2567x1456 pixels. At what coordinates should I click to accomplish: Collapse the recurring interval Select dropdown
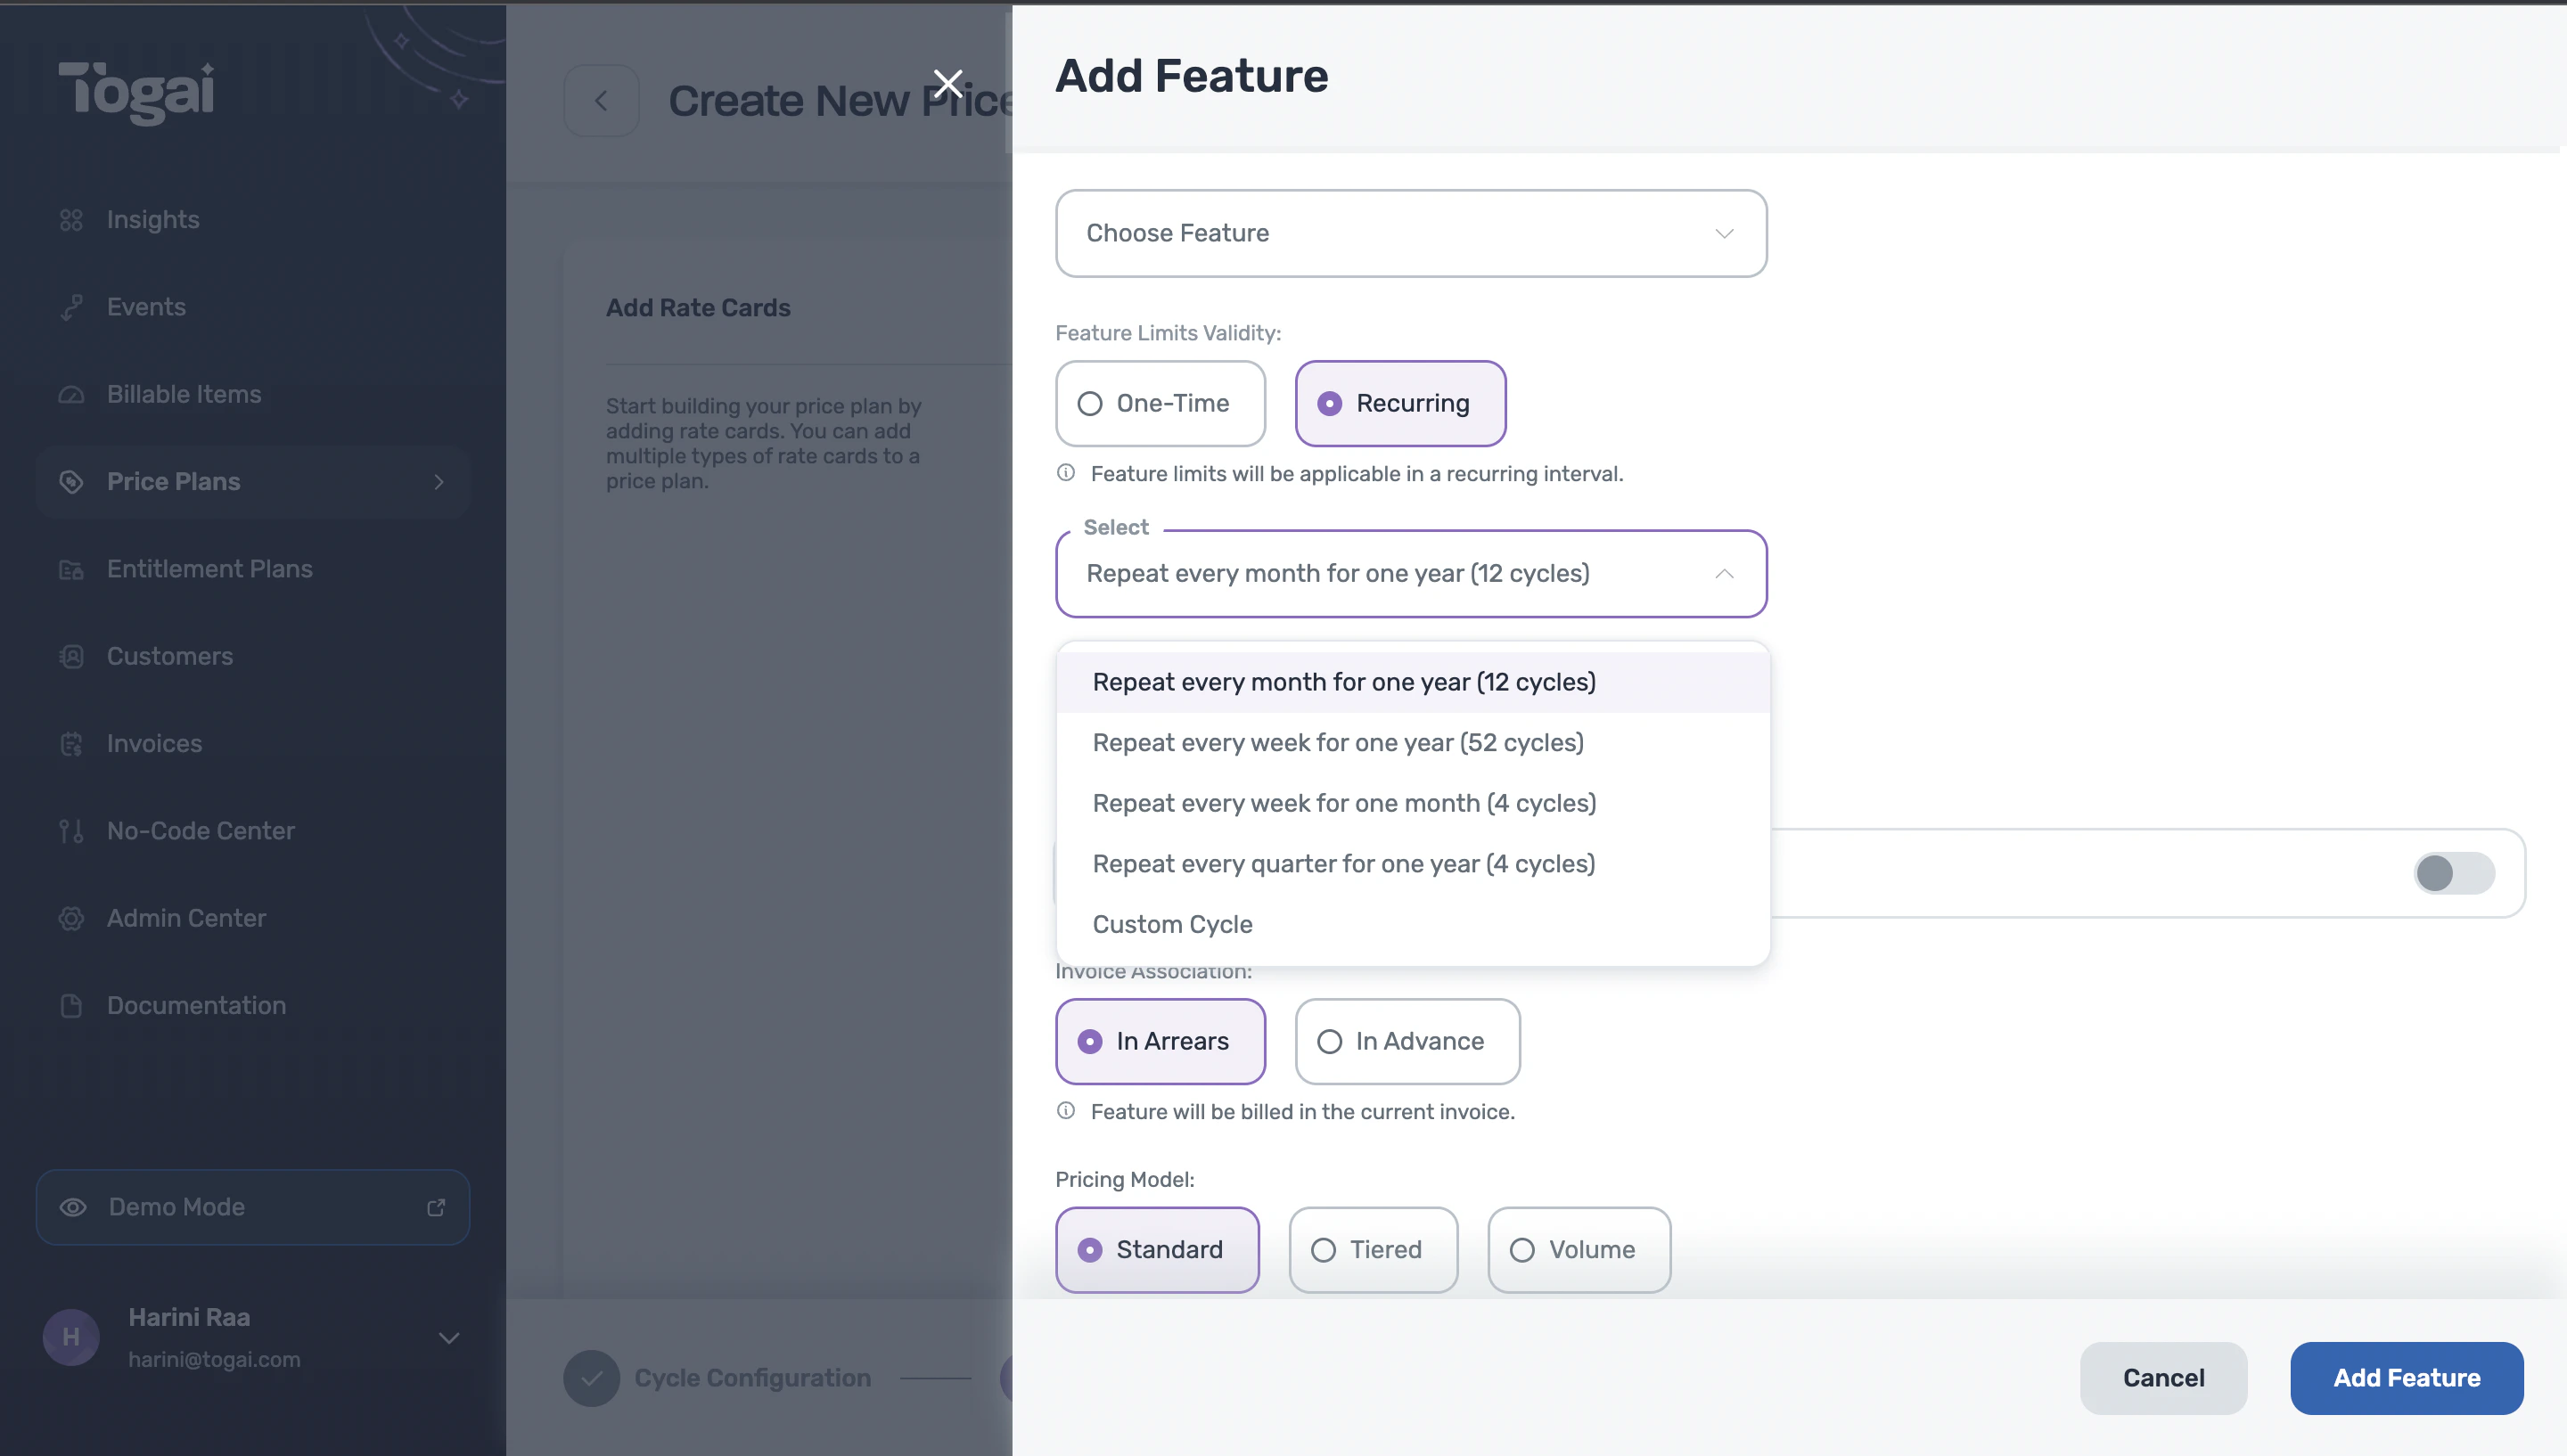[x=1723, y=574]
